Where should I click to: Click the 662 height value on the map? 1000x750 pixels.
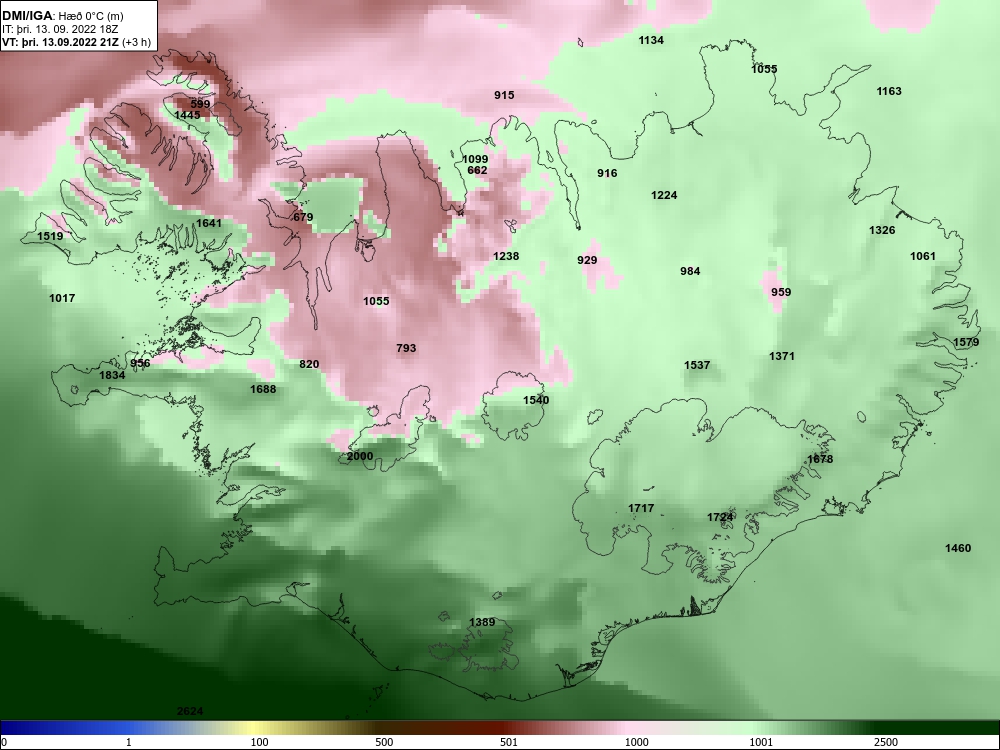[x=477, y=170]
